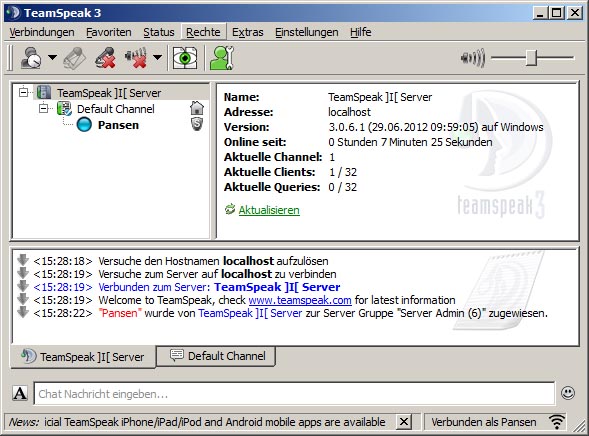Image resolution: width=589 pixels, height=436 pixels.
Task: Open the Rechte menu
Action: [x=203, y=32]
